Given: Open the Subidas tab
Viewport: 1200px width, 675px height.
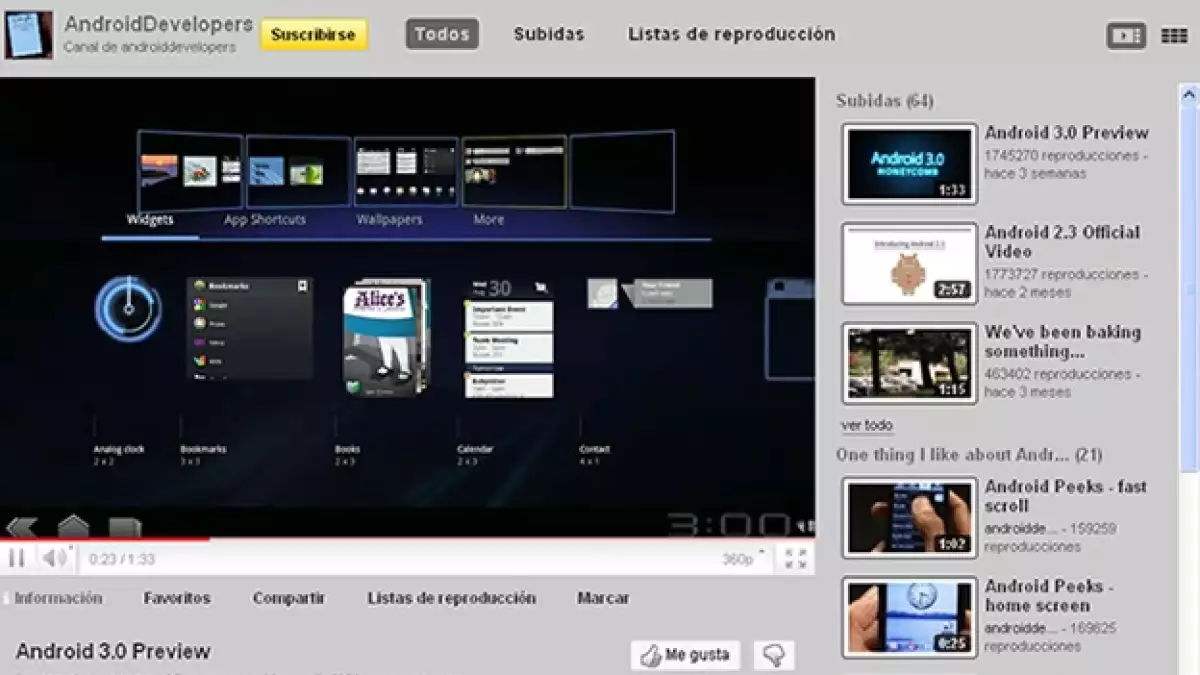Looking at the screenshot, I should (x=549, y=34).
